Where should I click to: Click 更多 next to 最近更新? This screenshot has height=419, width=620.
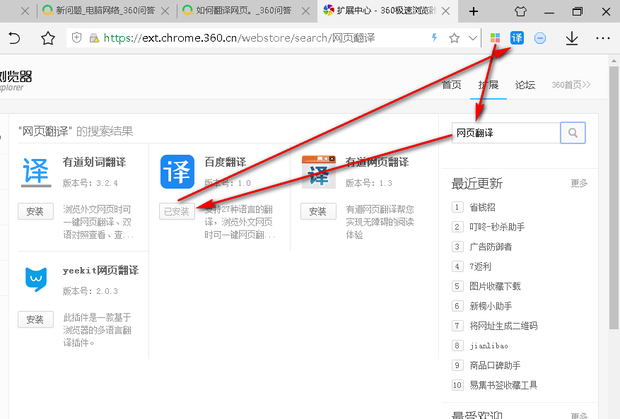point(579,183)
